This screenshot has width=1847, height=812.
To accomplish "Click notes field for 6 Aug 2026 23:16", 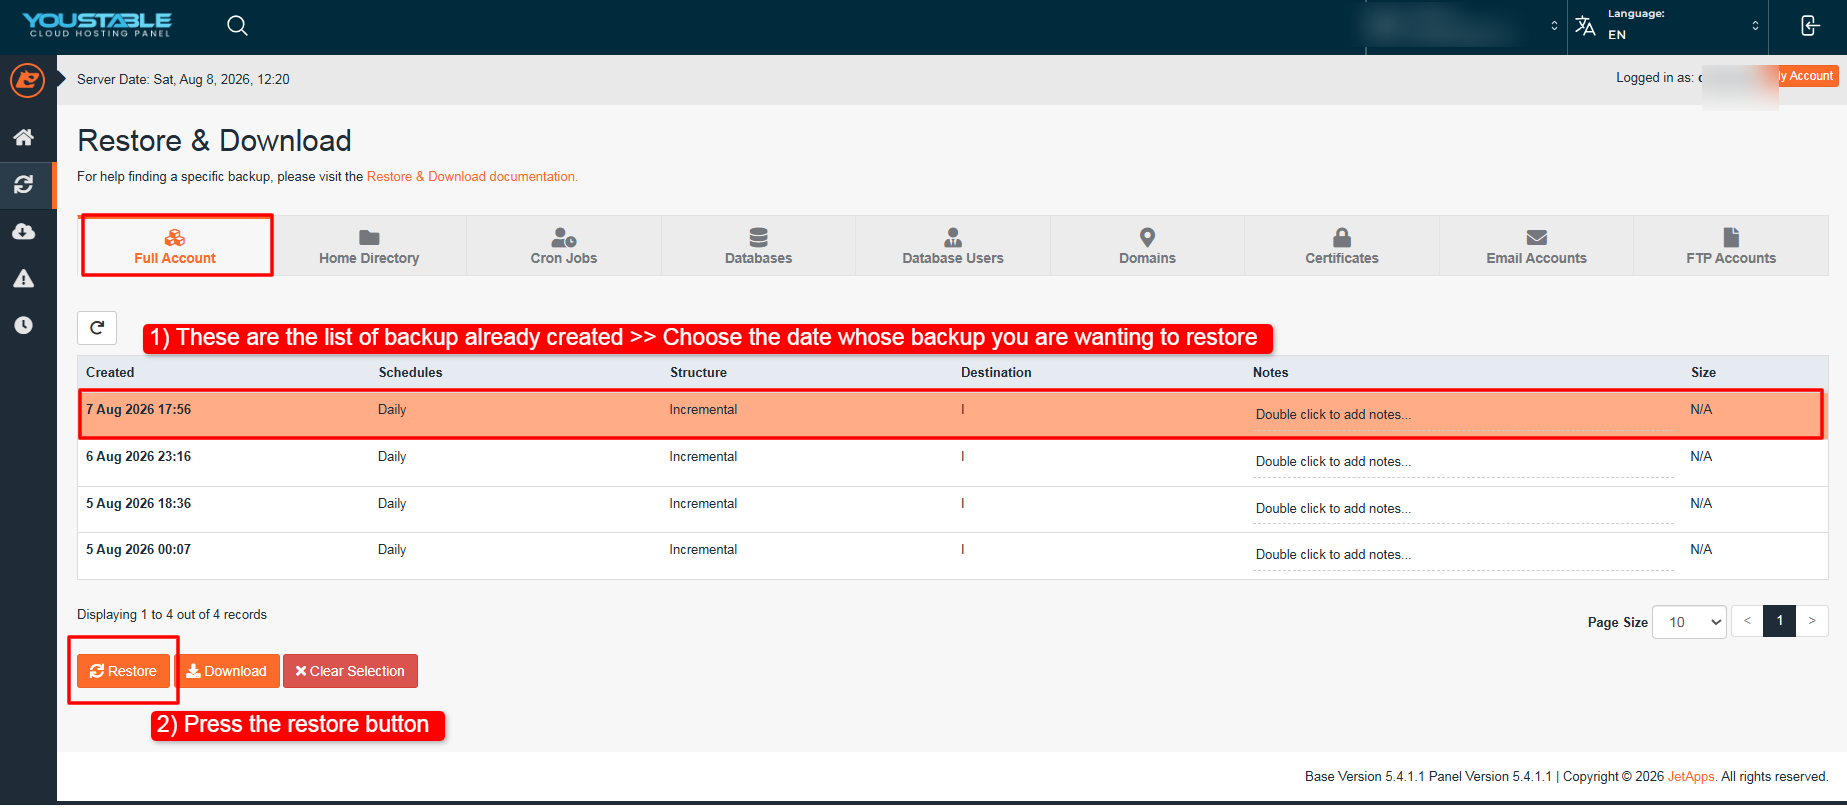I will 1463,462.
